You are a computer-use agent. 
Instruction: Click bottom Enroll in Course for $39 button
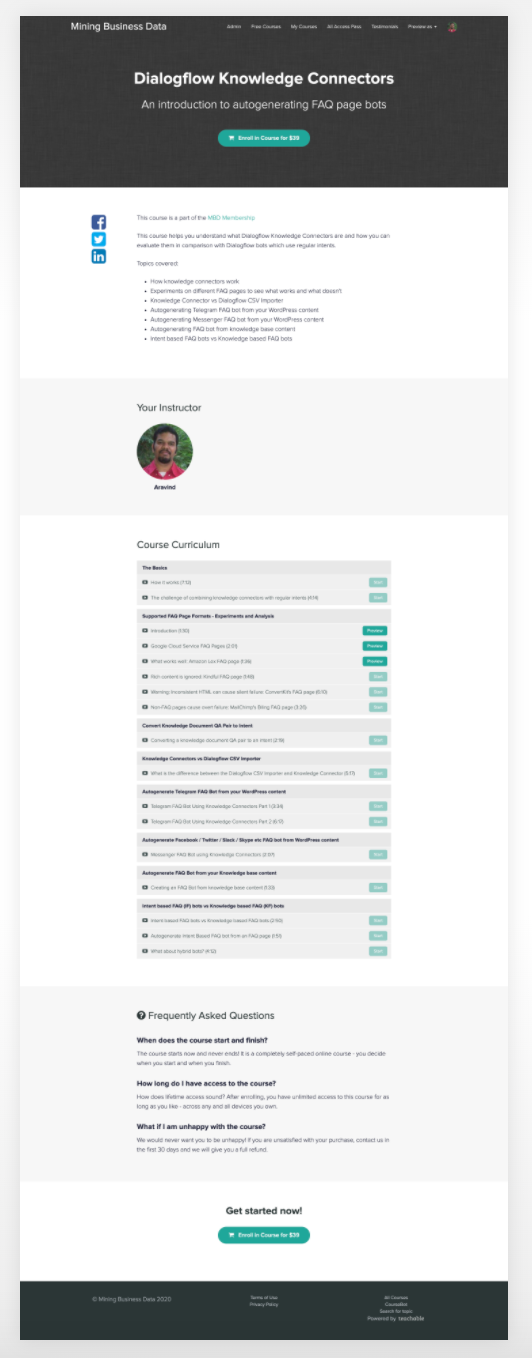pyautogui.click(x=264, y=1235)
